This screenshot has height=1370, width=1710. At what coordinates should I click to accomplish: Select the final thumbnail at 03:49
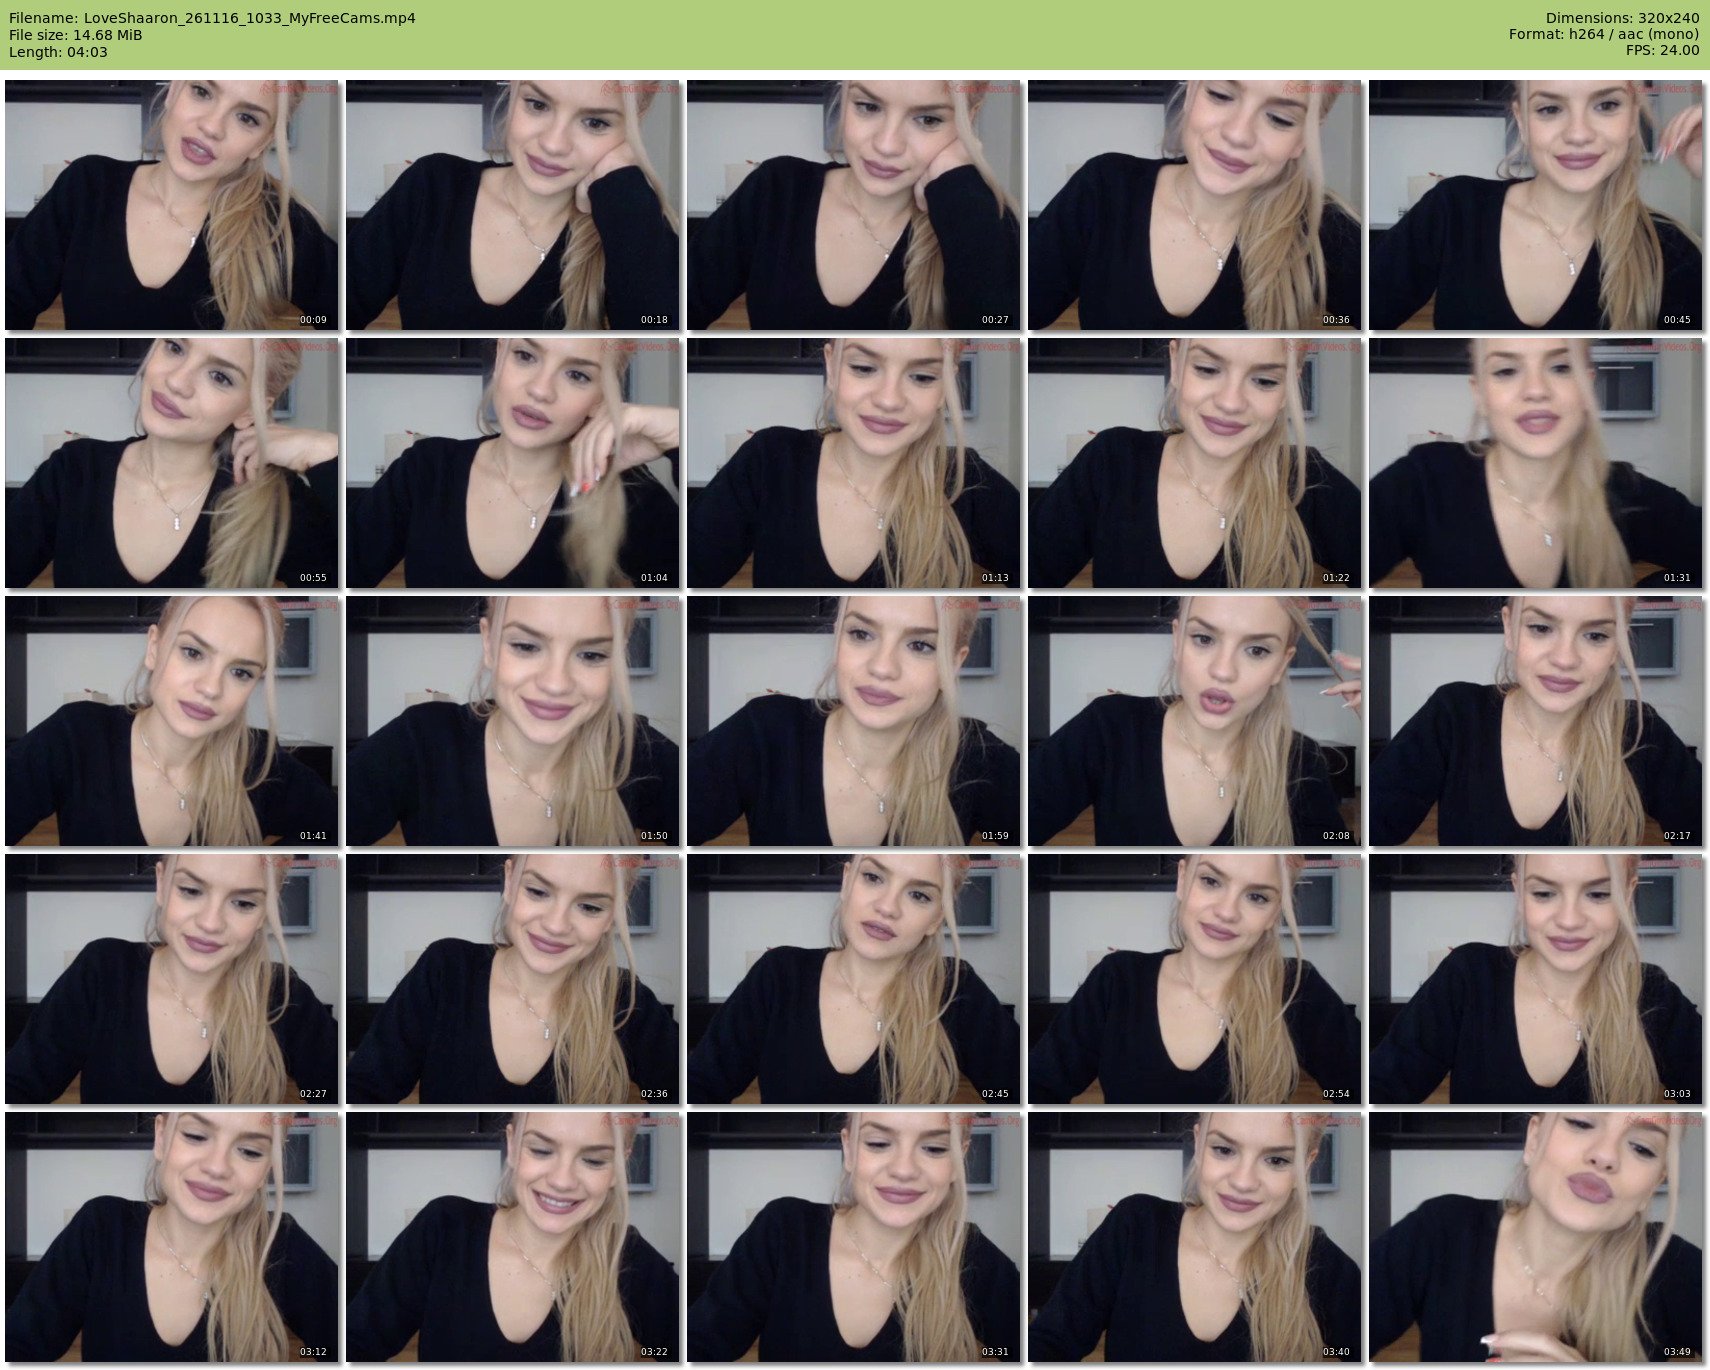(1536, 1237)
